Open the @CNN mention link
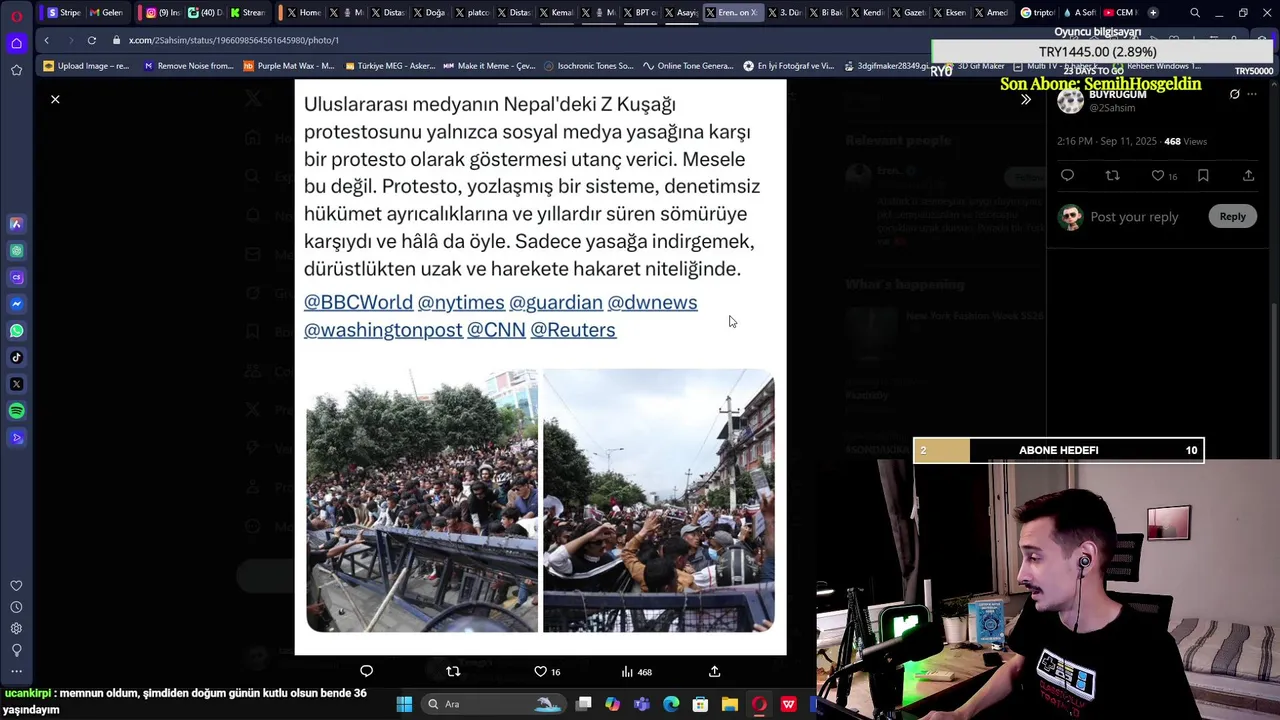This screenshot has height=720, width=1280. tap(496, 329)
